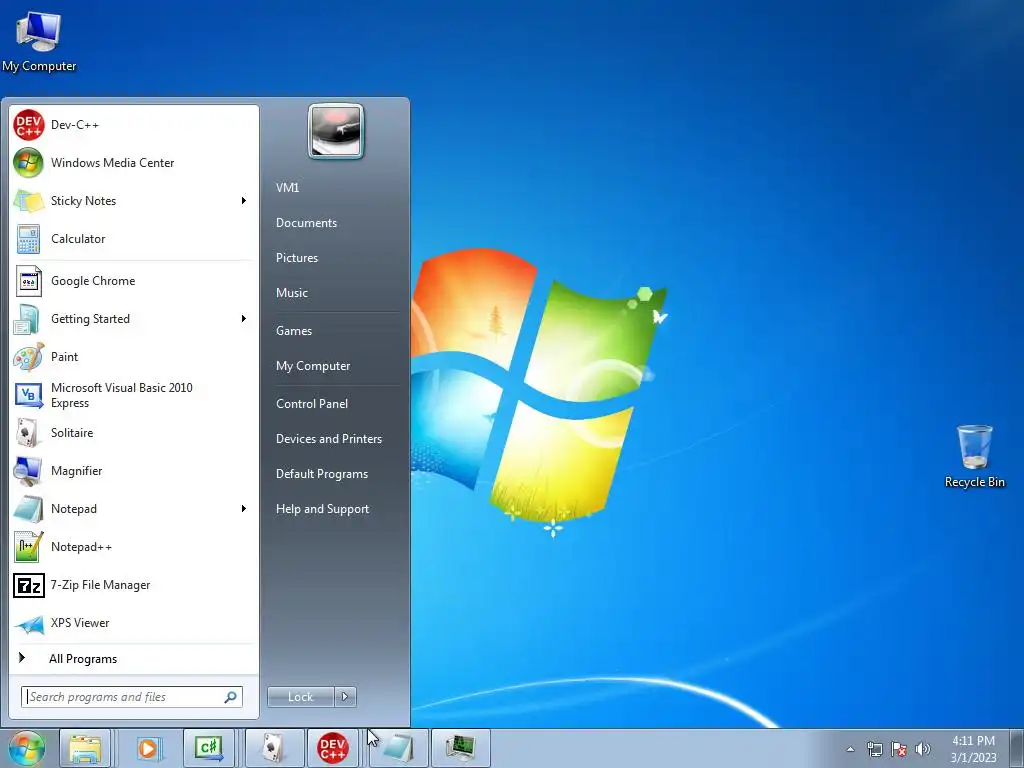This screenshot has height=768, width=1024.
Task: Open Google Chrome in the Start menu
Action: click(134, 281)
